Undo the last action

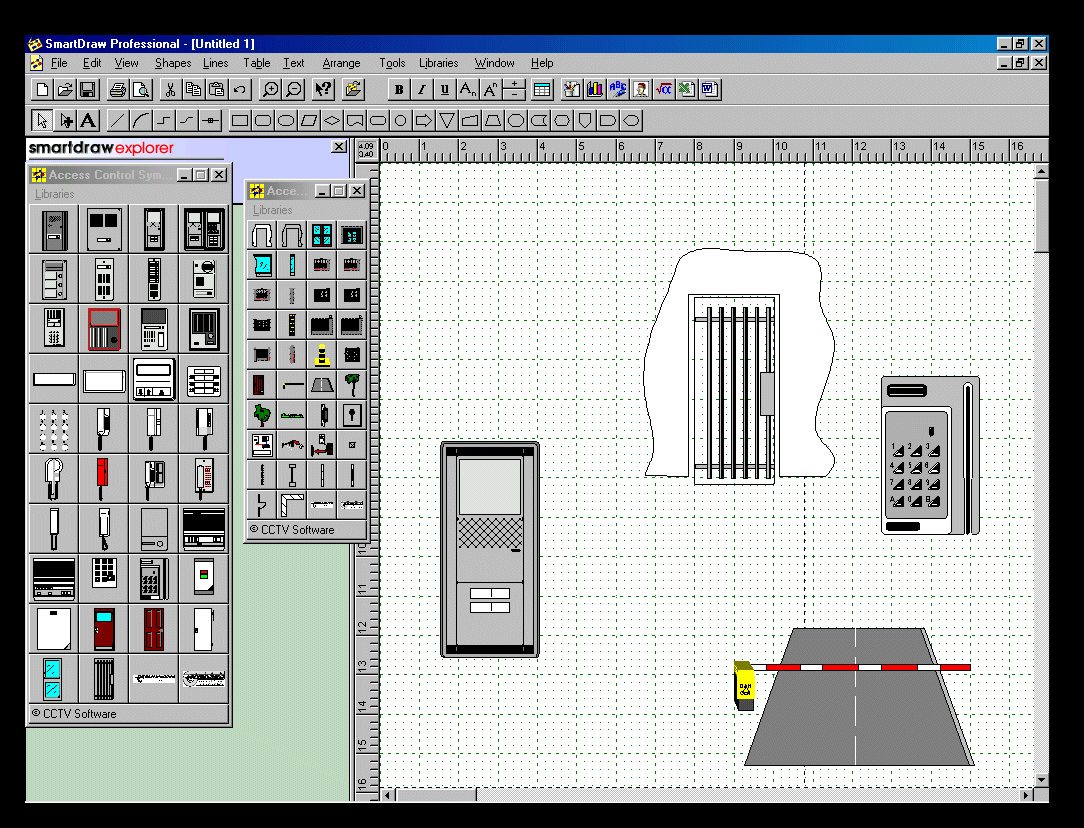239,89
